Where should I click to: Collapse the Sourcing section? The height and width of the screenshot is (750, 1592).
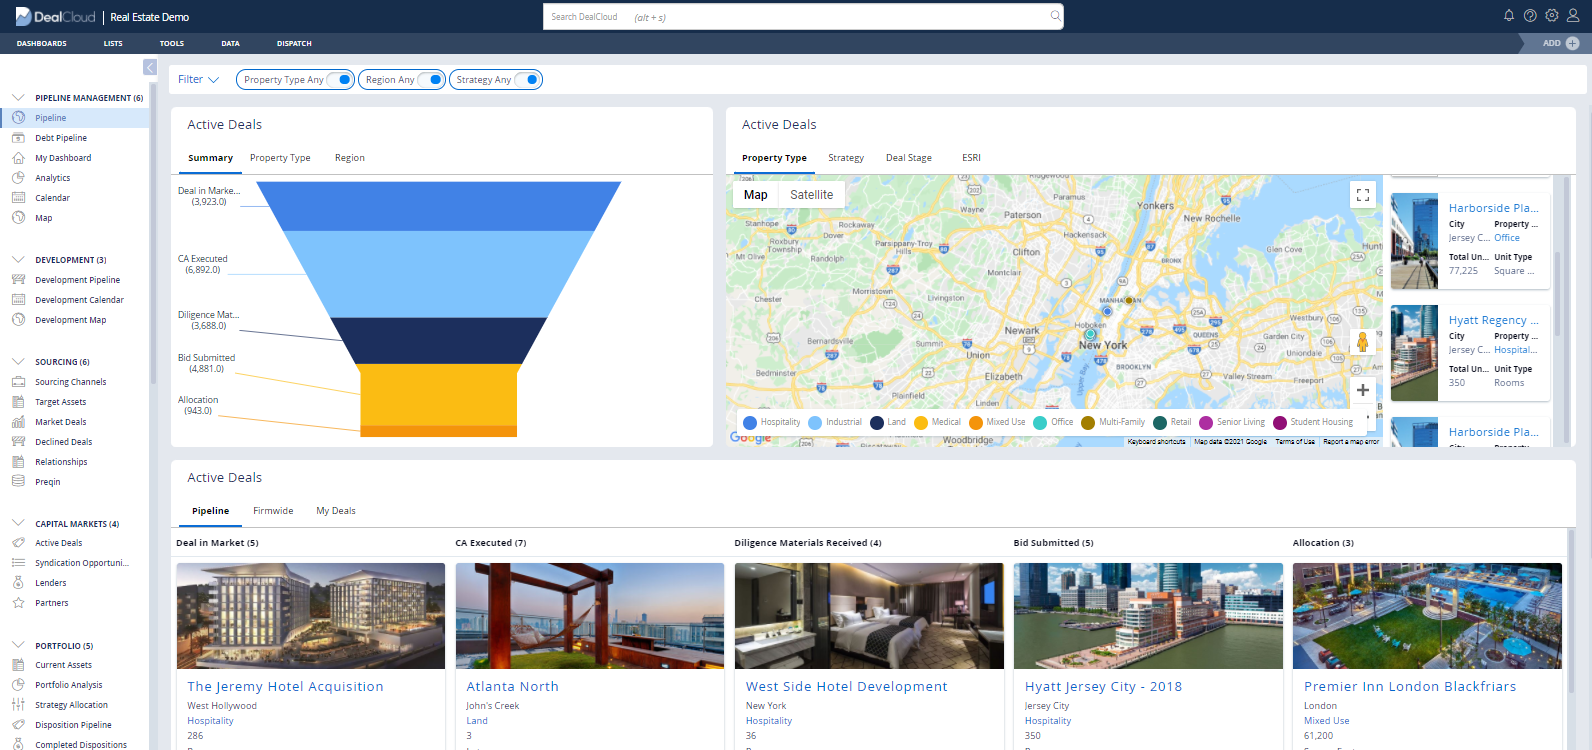pos(18,362)
